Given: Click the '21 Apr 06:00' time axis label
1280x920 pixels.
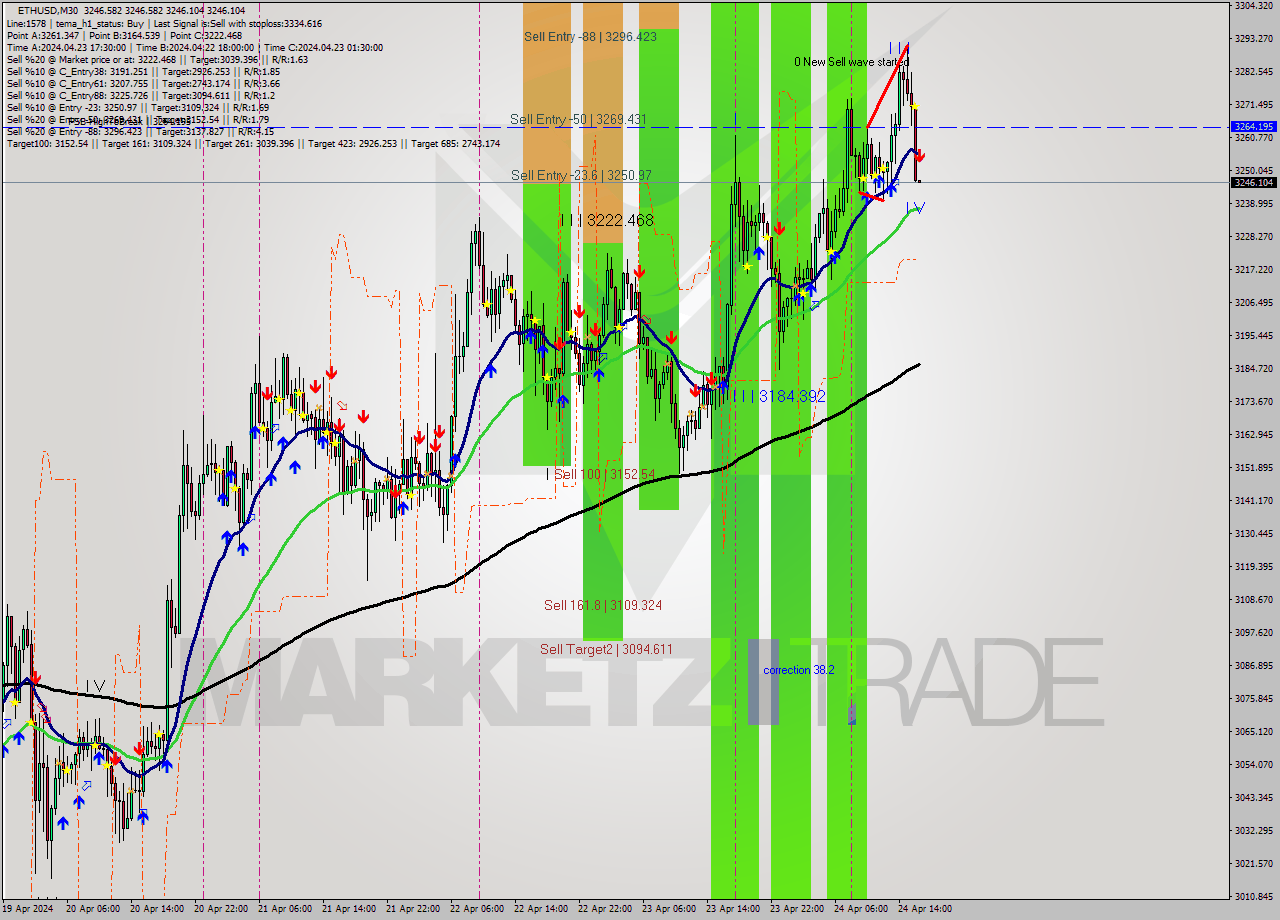Looking at the screenshot, I should coord(287,909).
